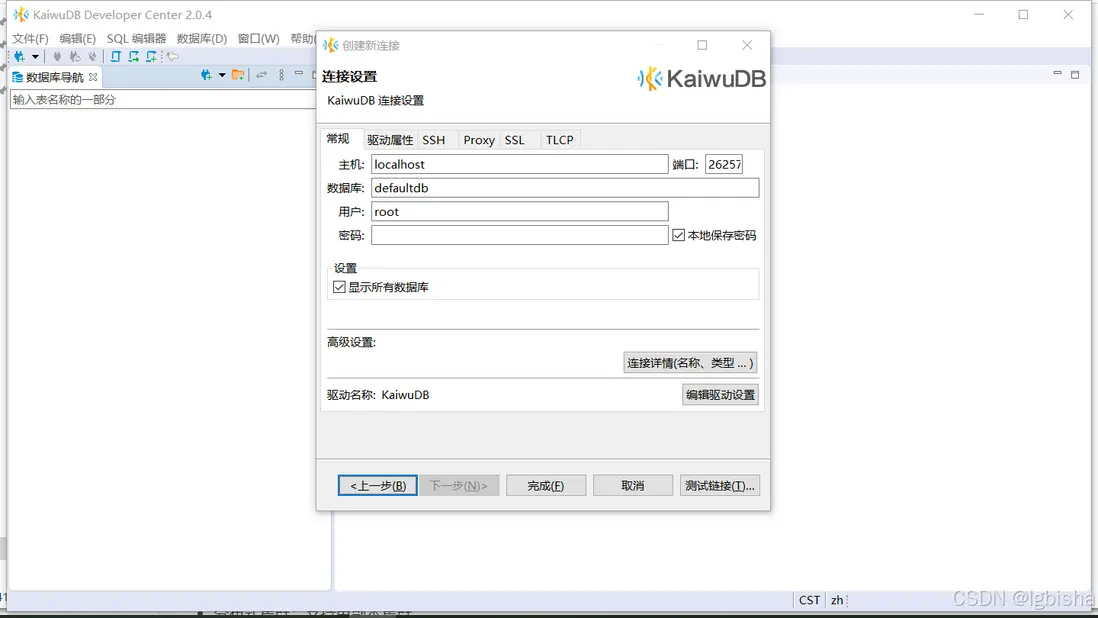Toggle the 显示所有数据库 checkbox
Image resolution: width=1098 pixels, height=618 pixels.
pyautogui.click(x=340, y=287)
